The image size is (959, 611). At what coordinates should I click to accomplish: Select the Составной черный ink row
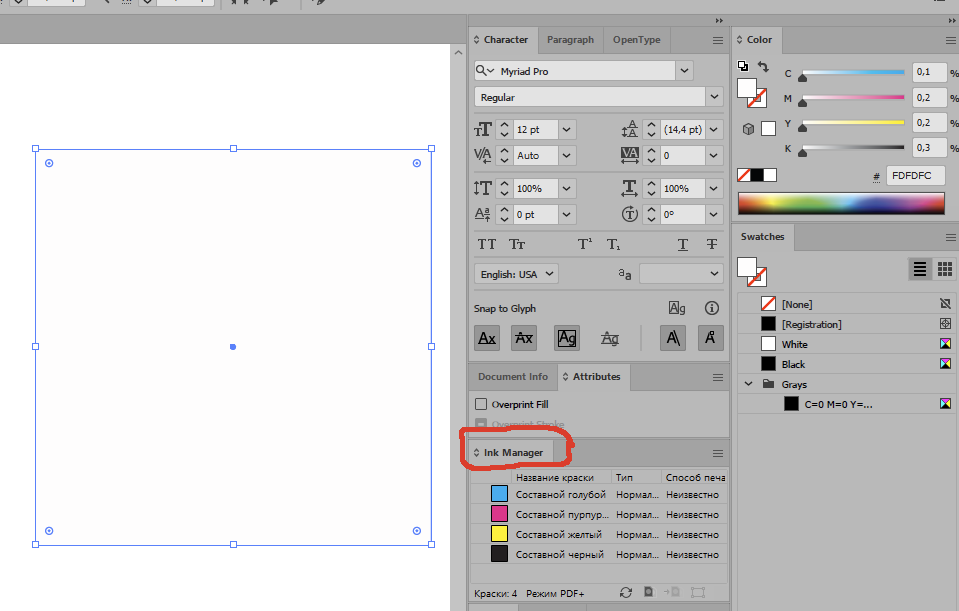coord(599,554)
